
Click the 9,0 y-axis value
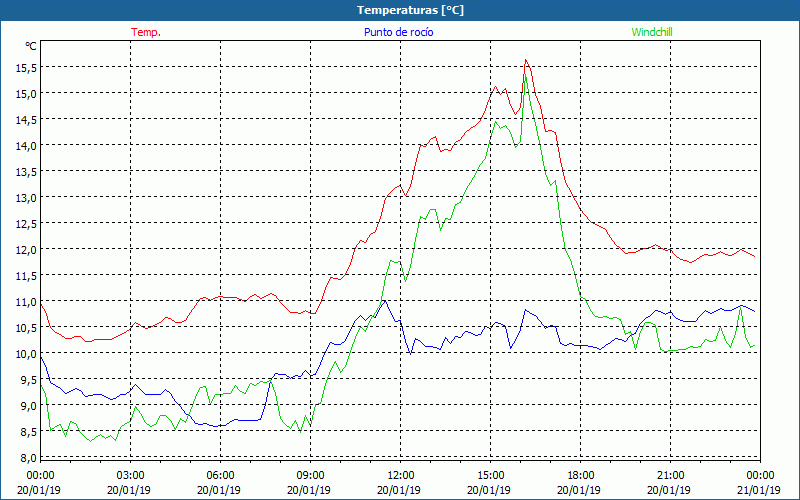pos(28,406)
